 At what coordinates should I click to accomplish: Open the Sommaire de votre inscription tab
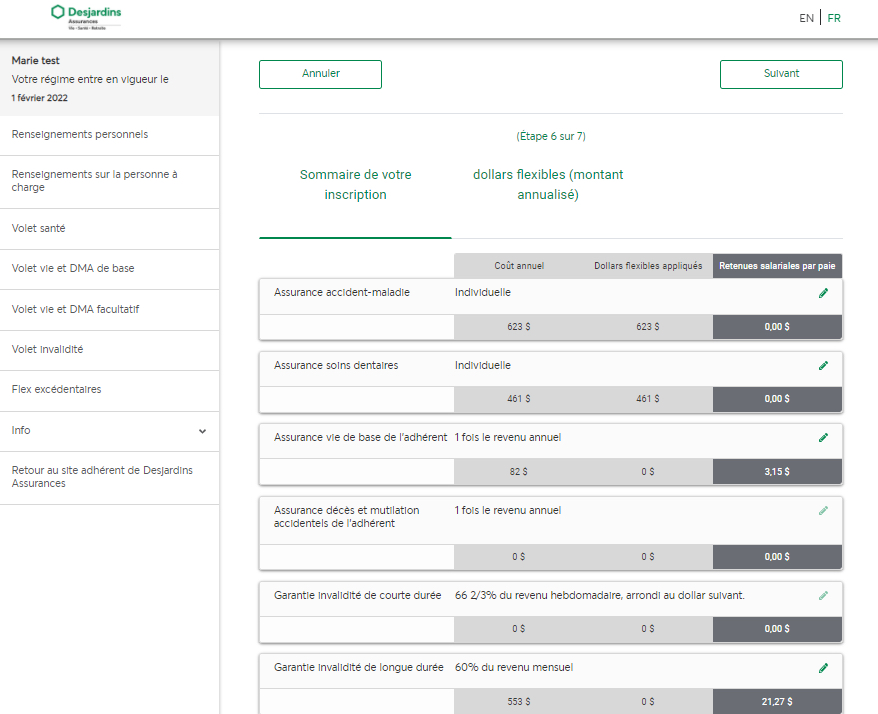pyautogui.click(x=355, y=185)
